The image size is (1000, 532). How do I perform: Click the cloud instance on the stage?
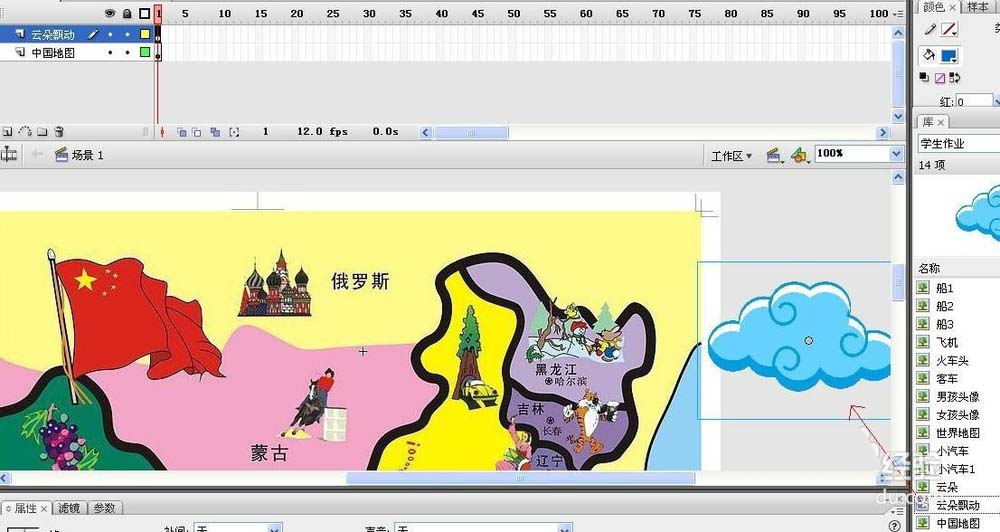tap(800, 337)
